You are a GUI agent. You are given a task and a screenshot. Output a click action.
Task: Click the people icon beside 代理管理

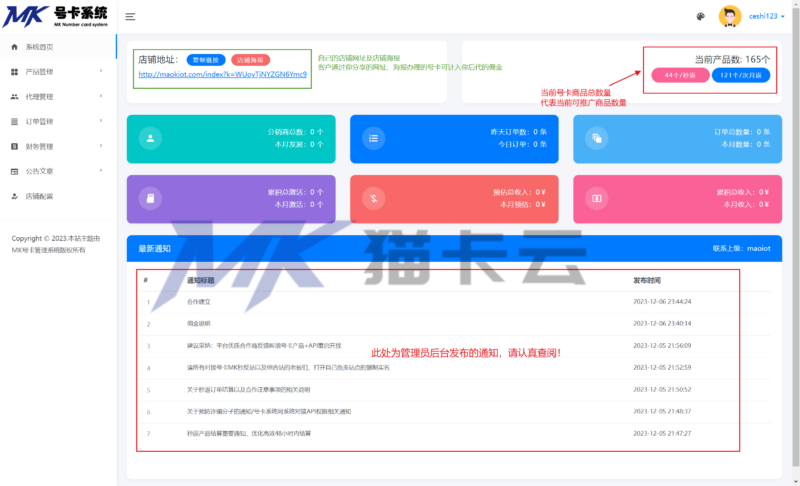(14, 97)
